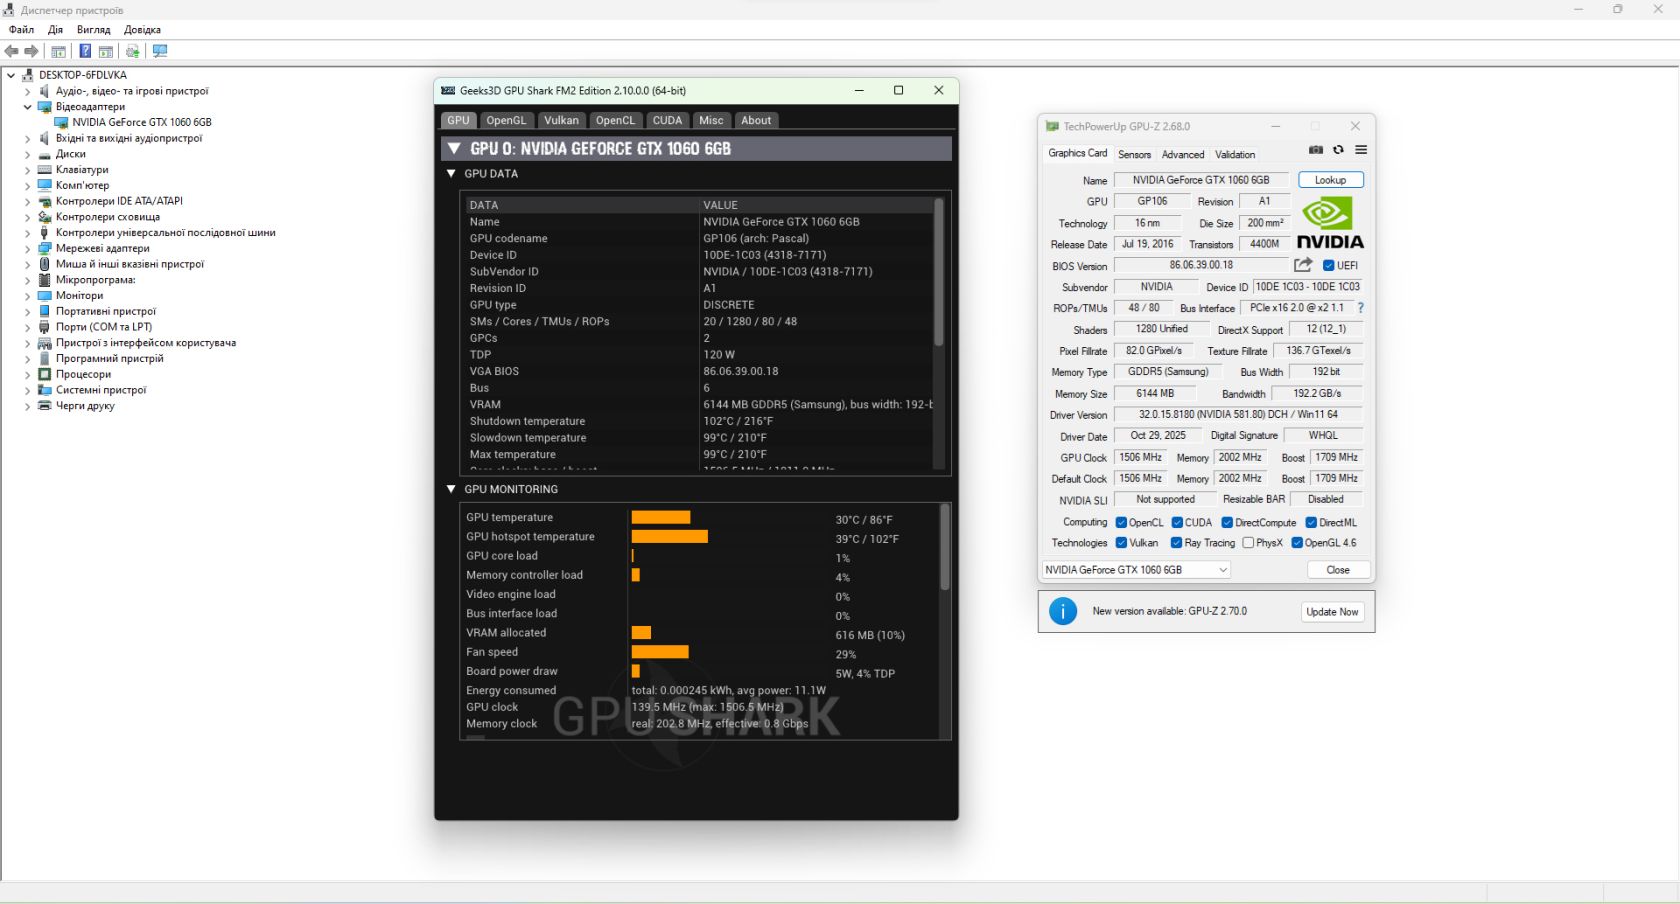Toggle the Ray Tracing checkbox
This screenshot has height=904, width=1680.
pos(1176,543)
